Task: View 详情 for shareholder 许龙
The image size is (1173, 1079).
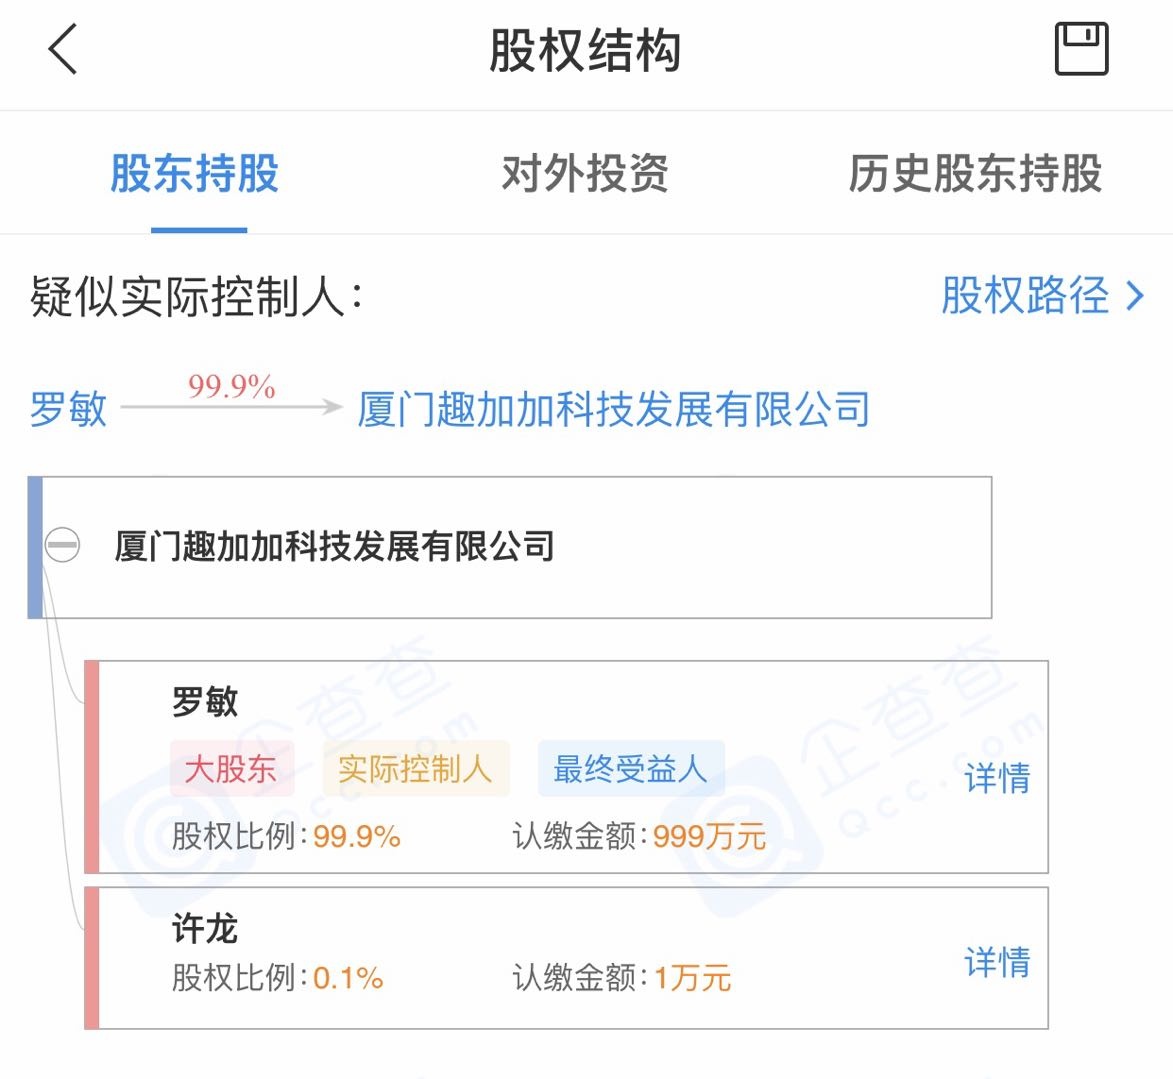Action: pyautogui.click(x=997, y=962)
